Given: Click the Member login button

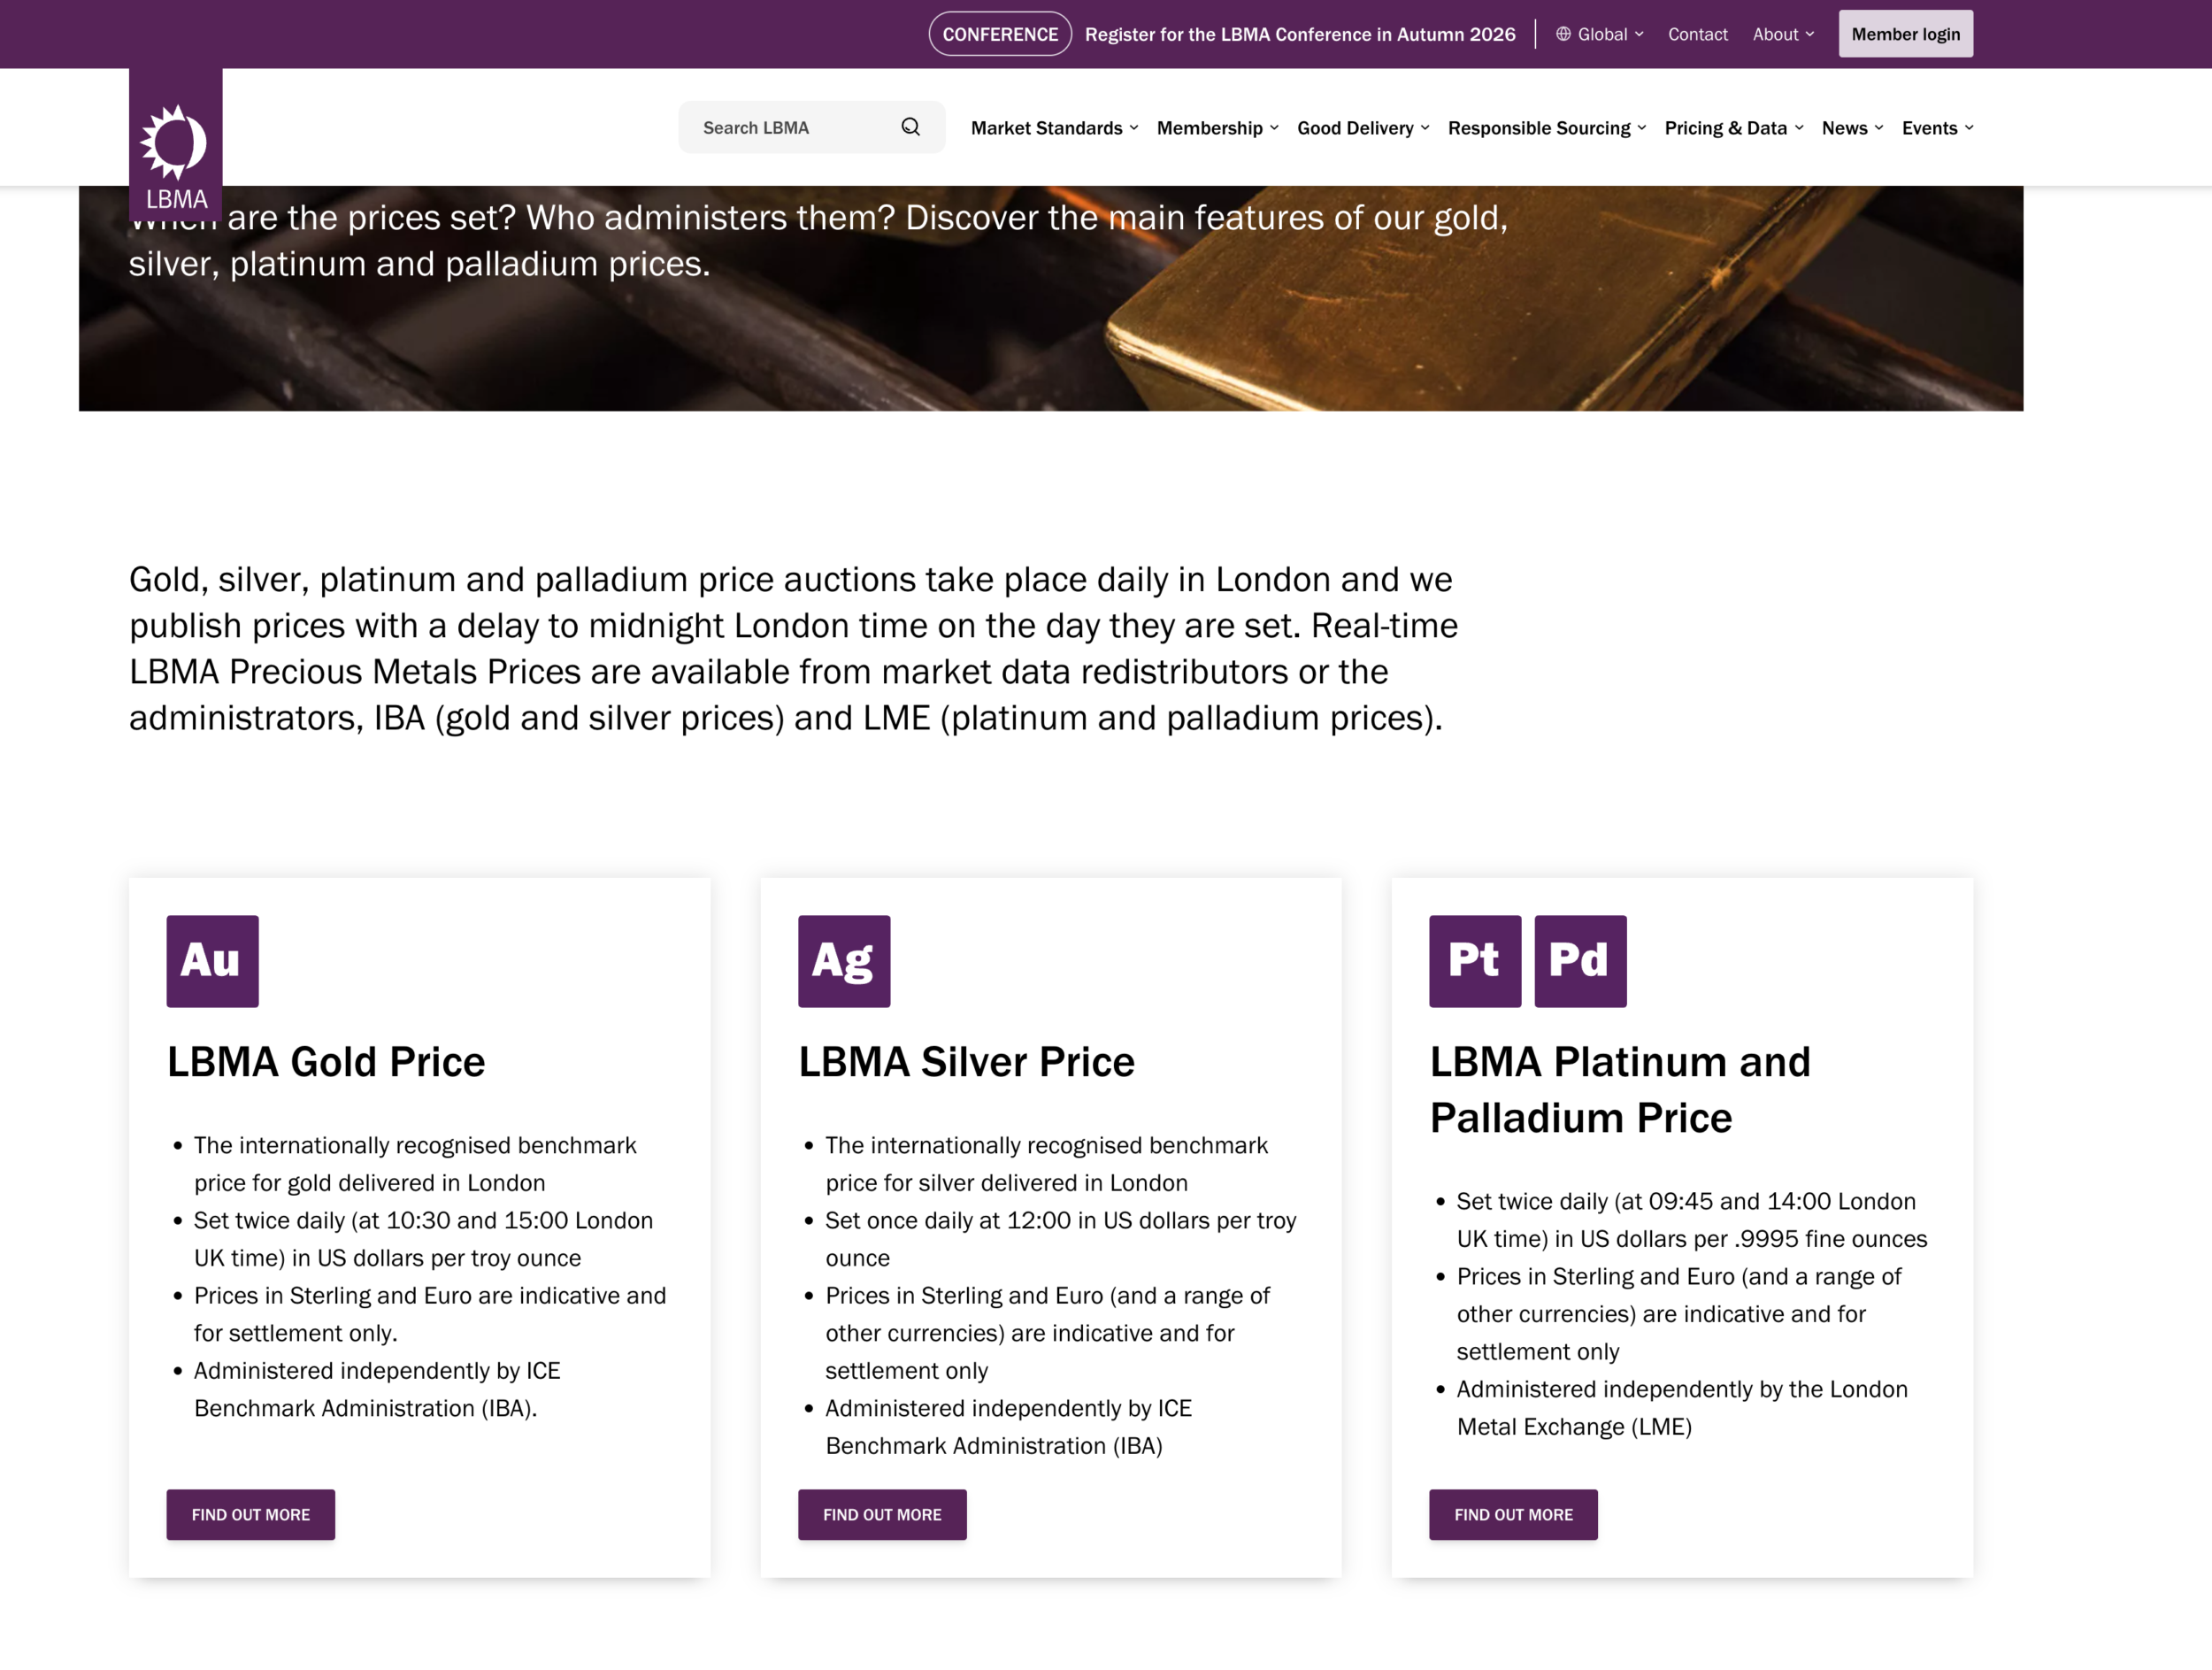Looking at the screenshot, I should tap(1905, 34).
